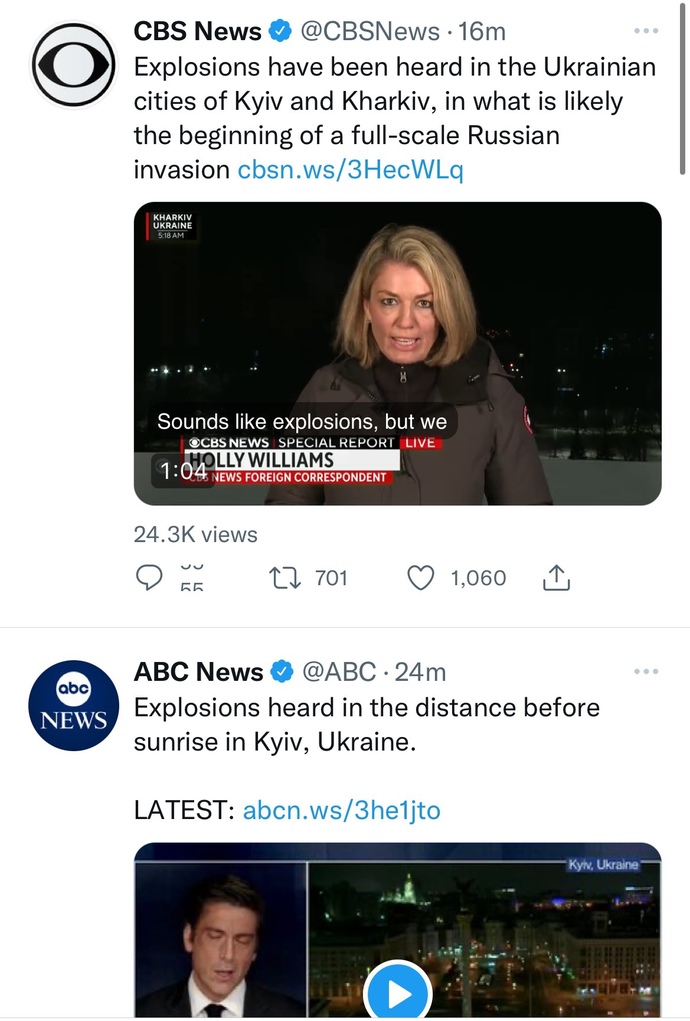
Task: Open the @ABC handle
Action: (338, 671)
